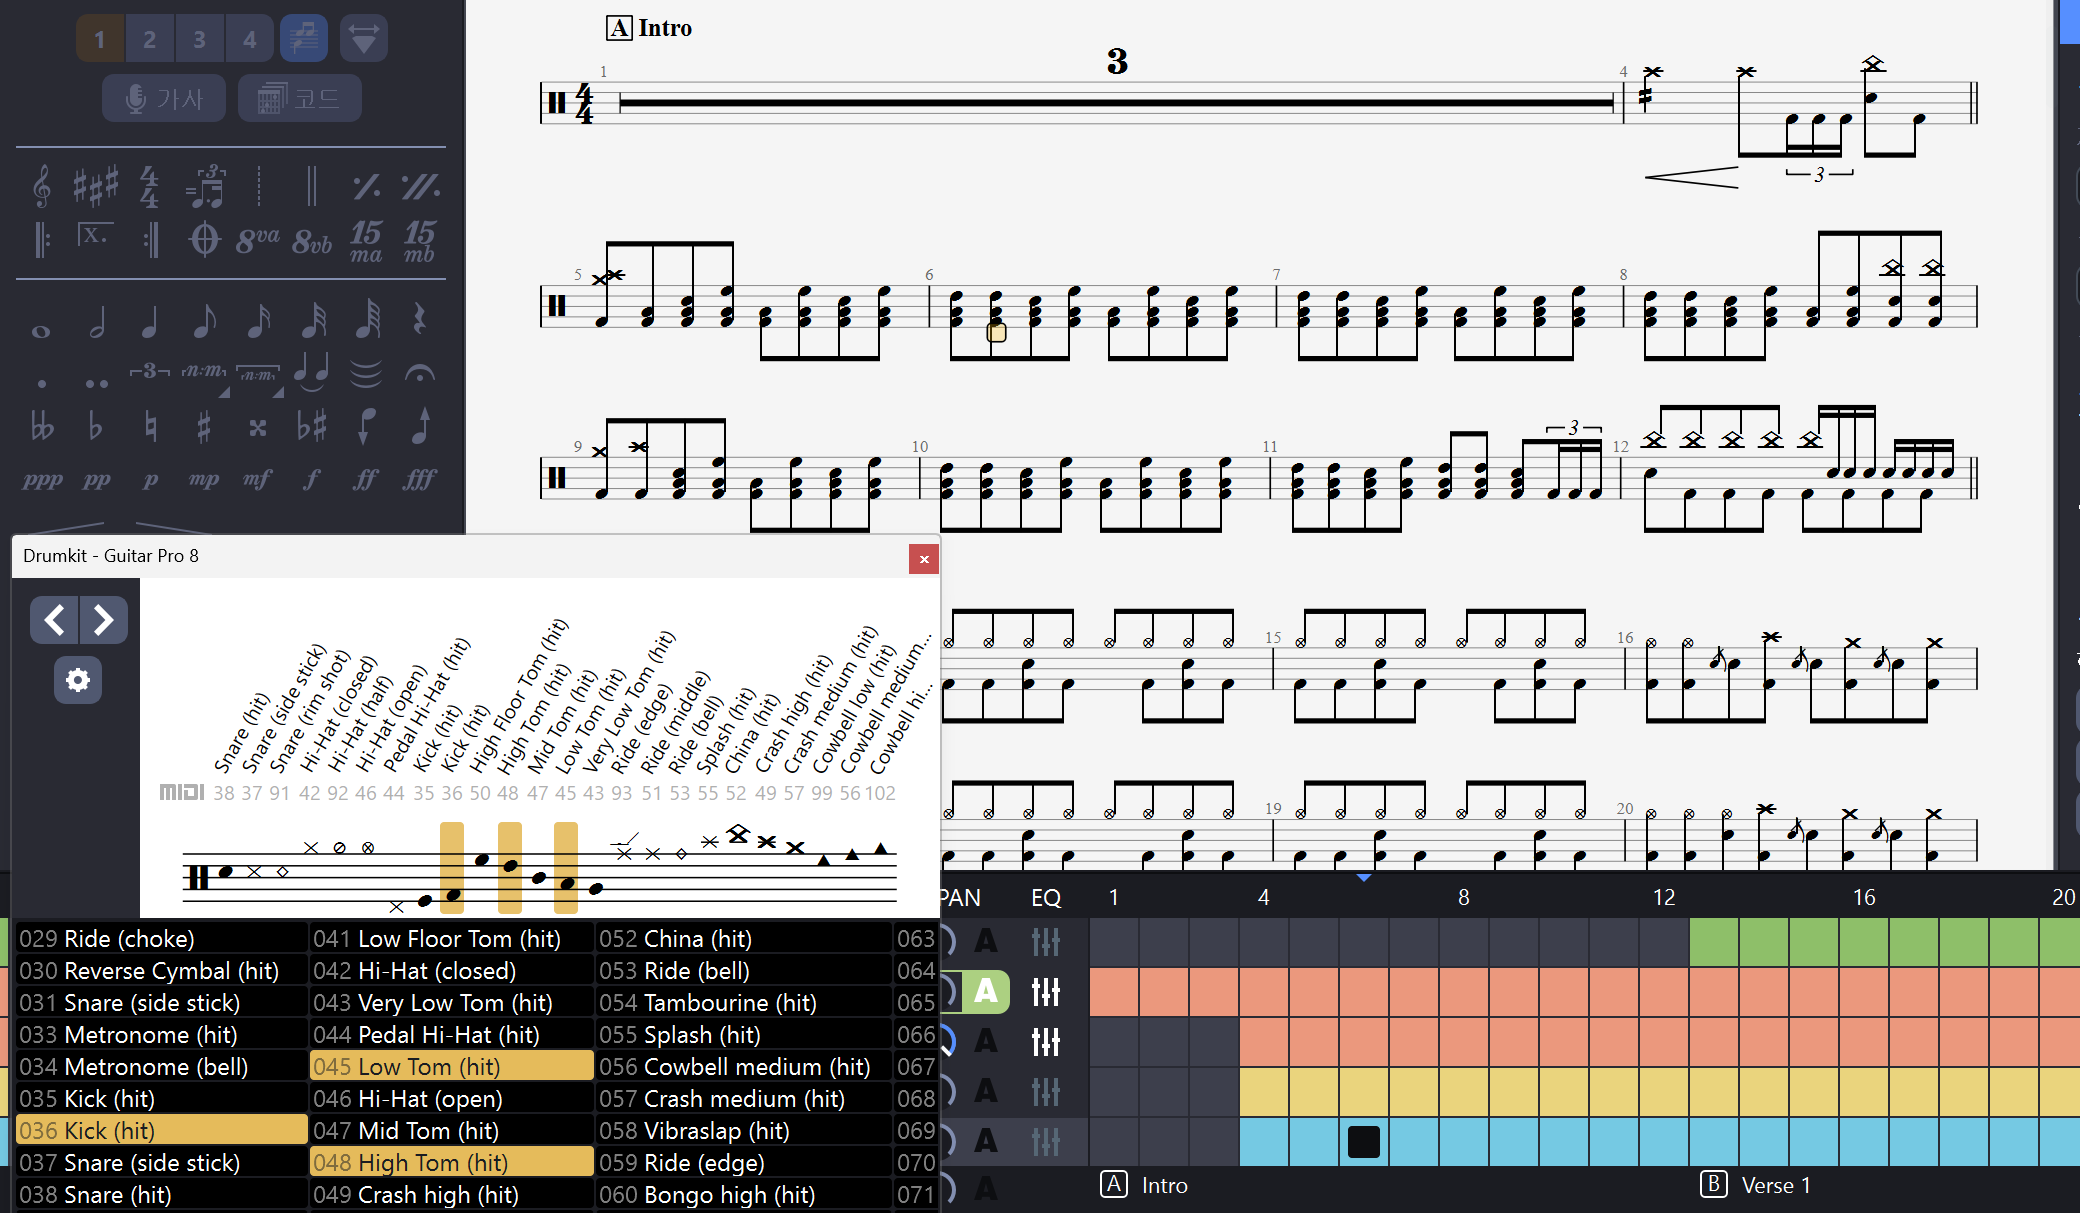
Task: Expand the design mode arrow button
Action: [364, 39]
